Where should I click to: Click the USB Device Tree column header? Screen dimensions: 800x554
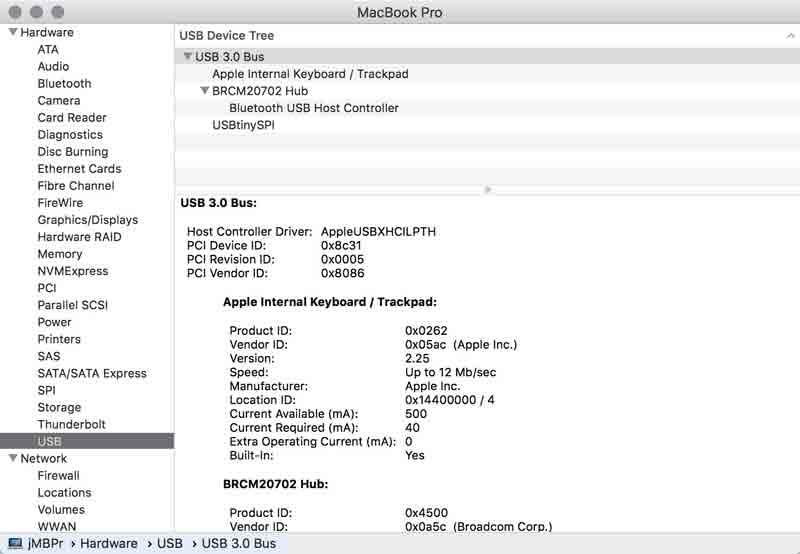coord(227,36)
